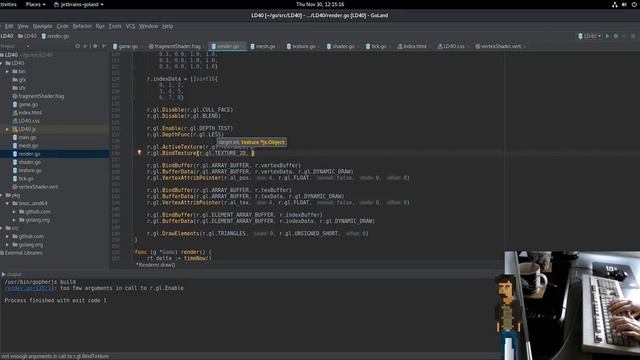Open LD40.css in the project tree
640x360 pixels.
(x=26, y=121)
